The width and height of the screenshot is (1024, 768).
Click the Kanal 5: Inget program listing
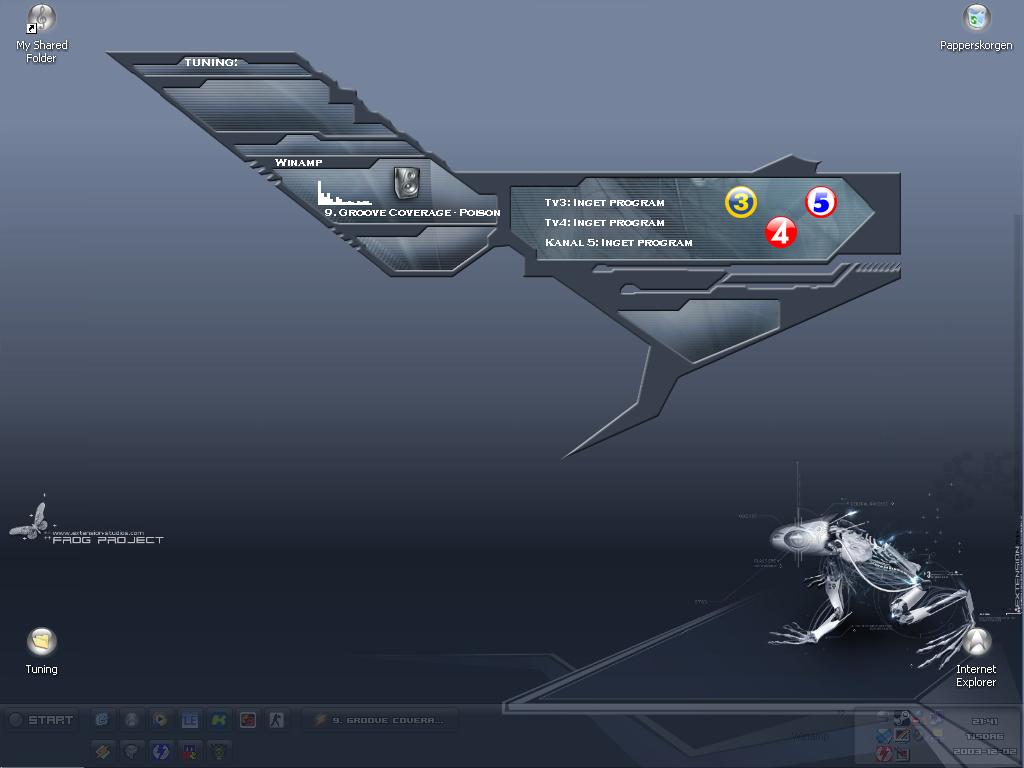click(618, 242)
